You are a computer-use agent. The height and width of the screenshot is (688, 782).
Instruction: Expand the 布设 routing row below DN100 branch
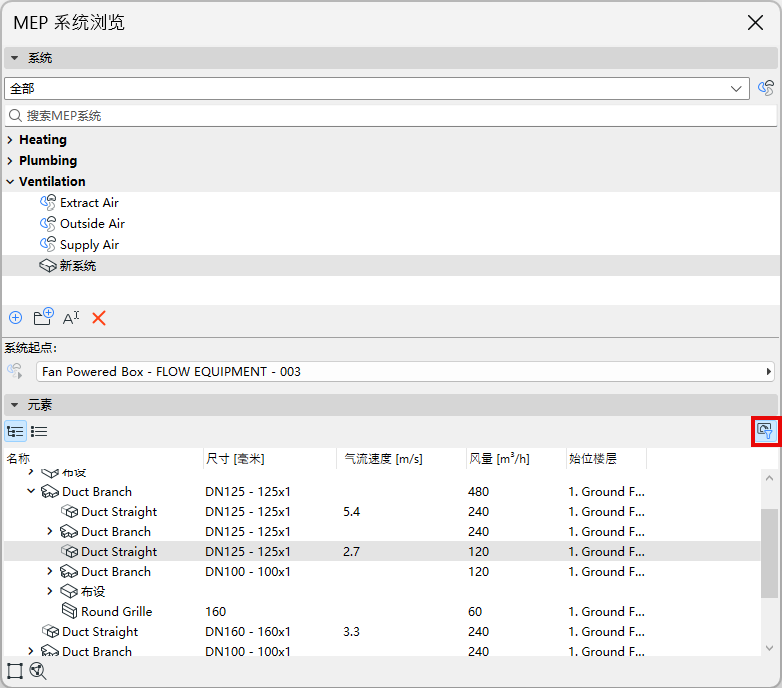coord(49,591)
